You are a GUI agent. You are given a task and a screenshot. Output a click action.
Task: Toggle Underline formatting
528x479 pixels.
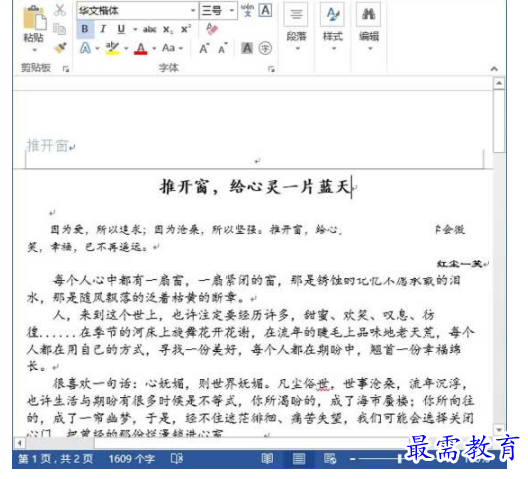click(x=121, y=29)
